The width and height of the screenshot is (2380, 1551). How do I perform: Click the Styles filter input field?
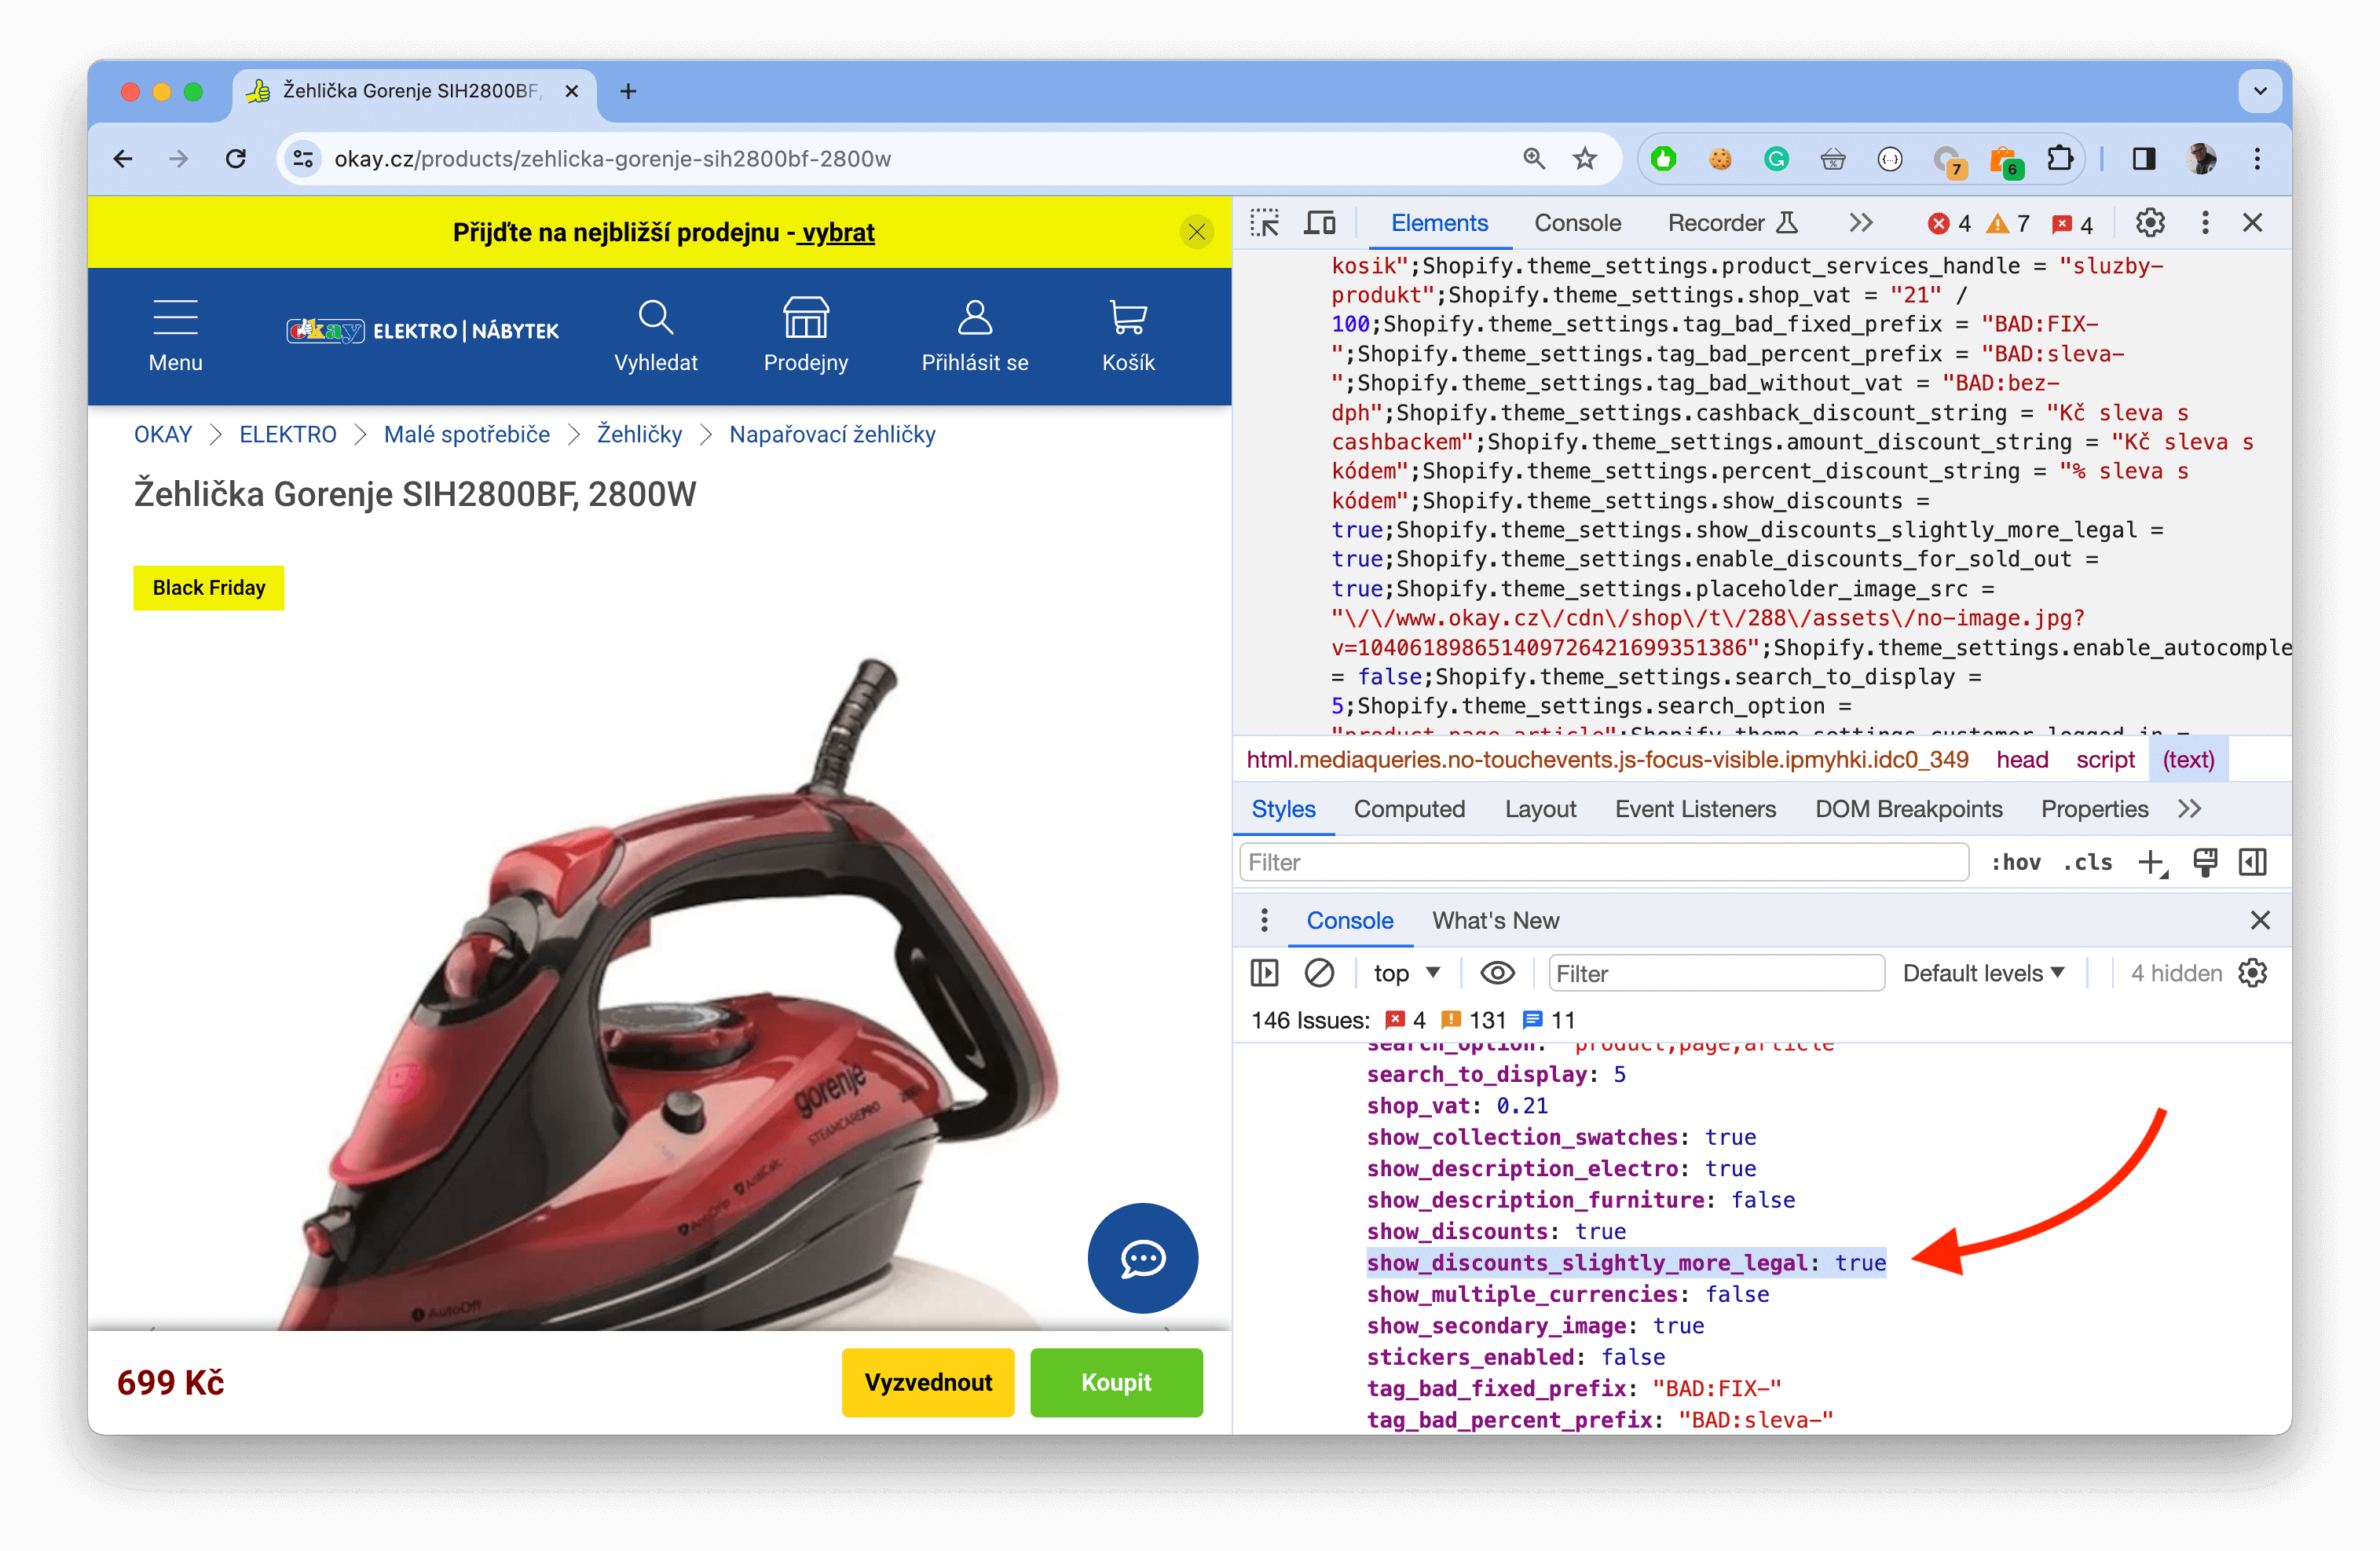tap(1603, 862)
